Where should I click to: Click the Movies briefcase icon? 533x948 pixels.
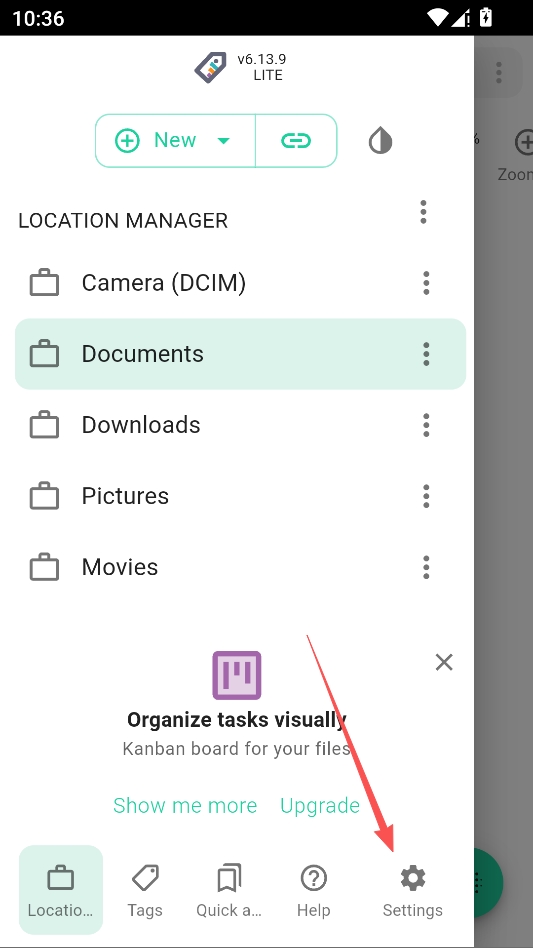pos(44,567)
